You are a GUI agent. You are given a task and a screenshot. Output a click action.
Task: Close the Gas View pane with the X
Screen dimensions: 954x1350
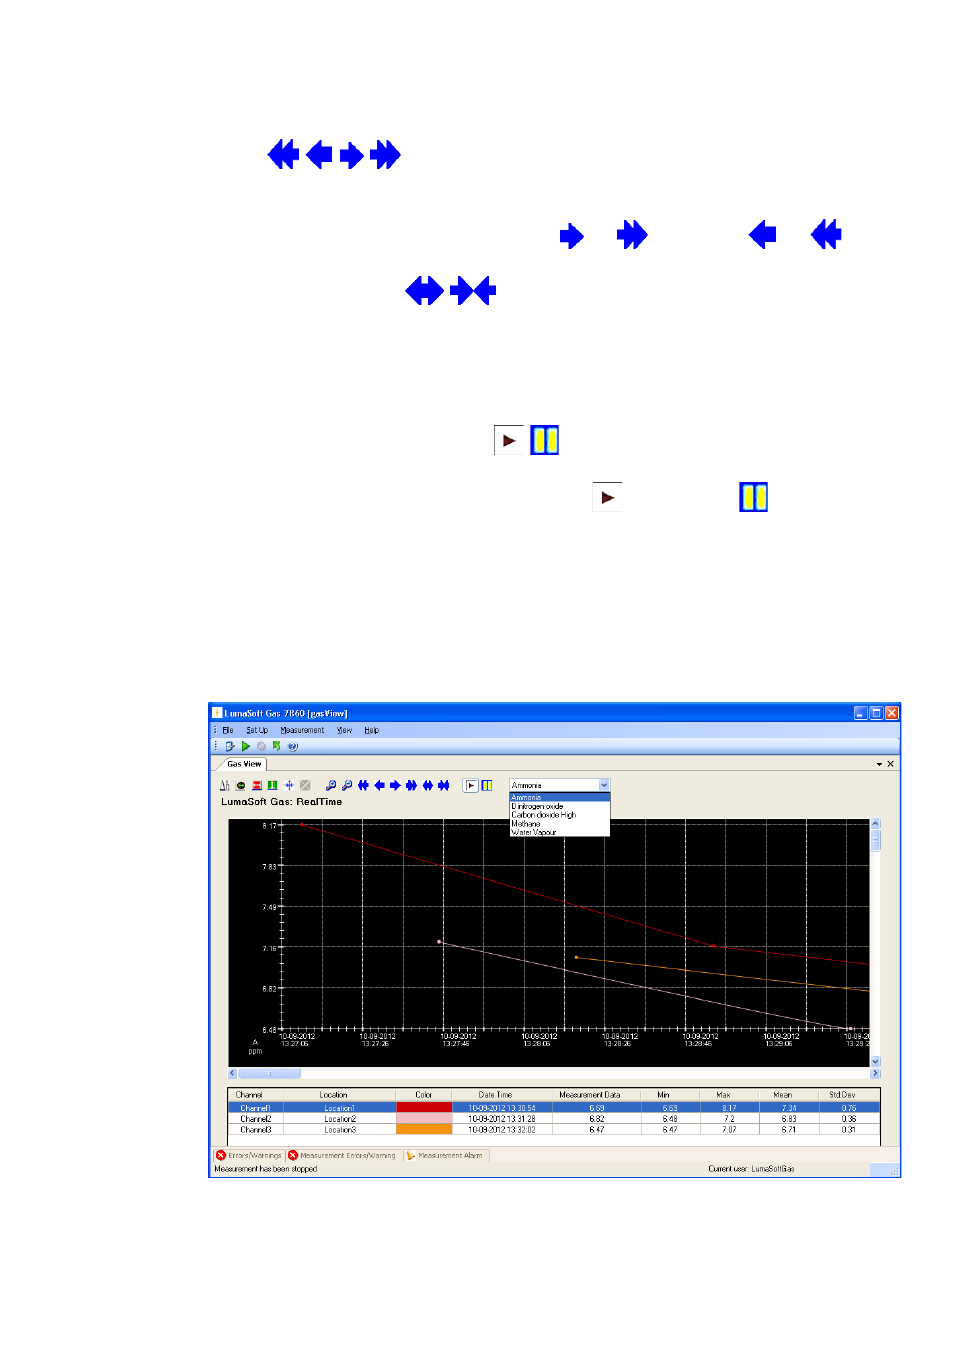(x=891, y=764)
